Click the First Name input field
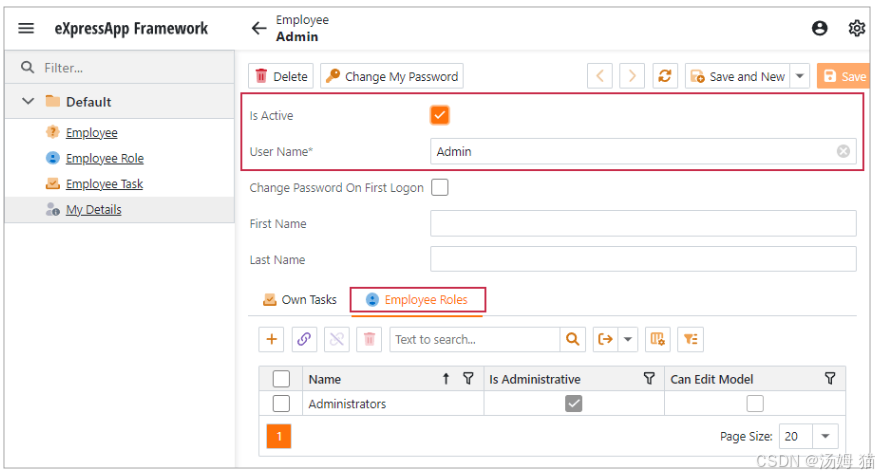Image resolution: width=879 pixels, height=476 pixels. tap(643, 223)
